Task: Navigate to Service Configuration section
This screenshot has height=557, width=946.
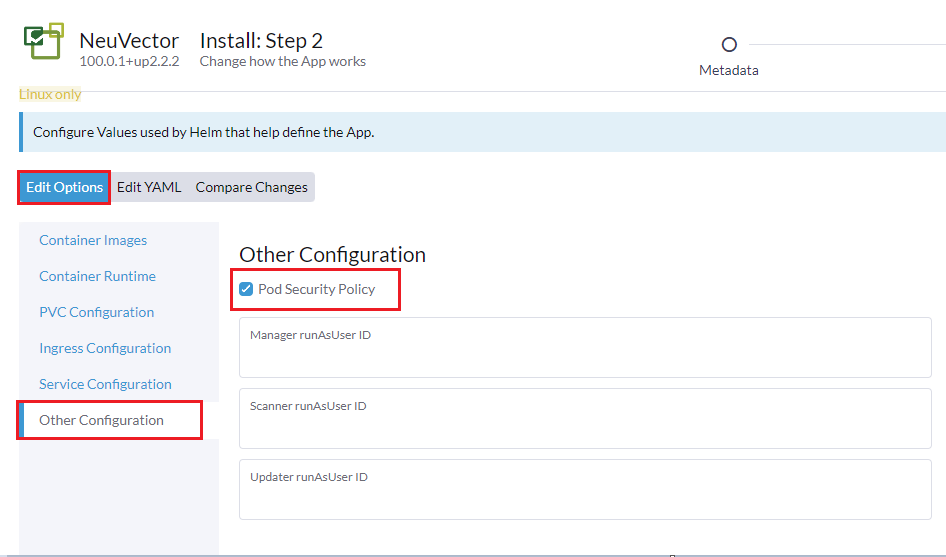Action: click(x=105, y=384)
